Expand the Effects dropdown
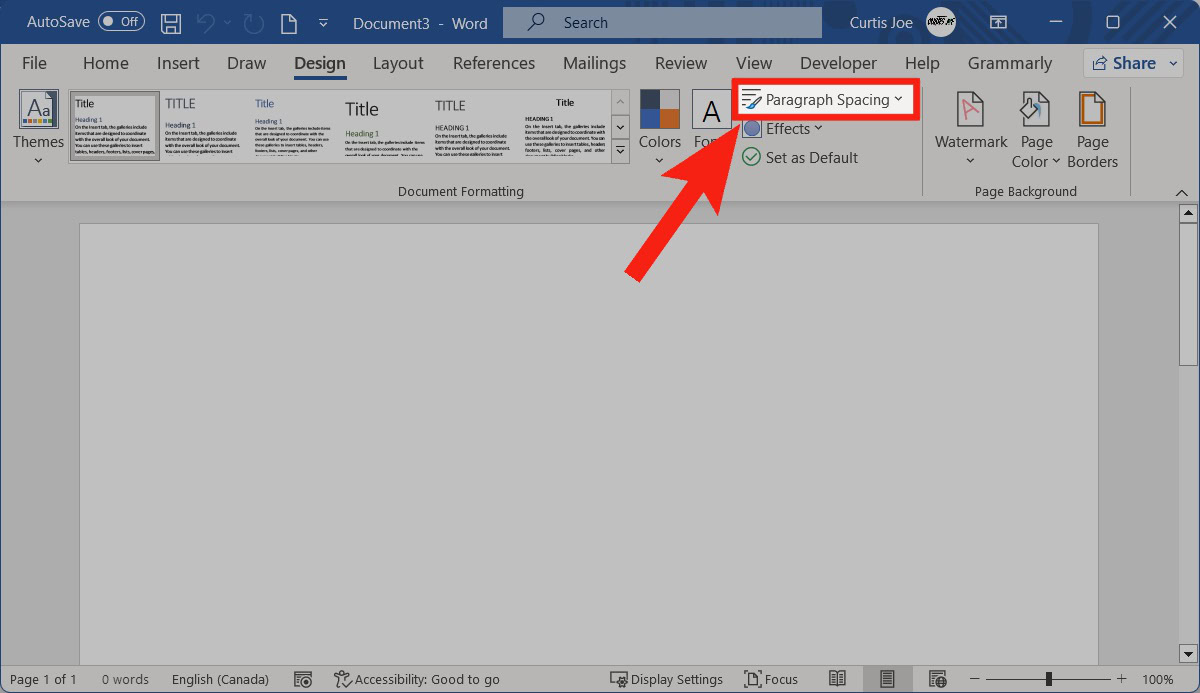 [x=784, y=128]
